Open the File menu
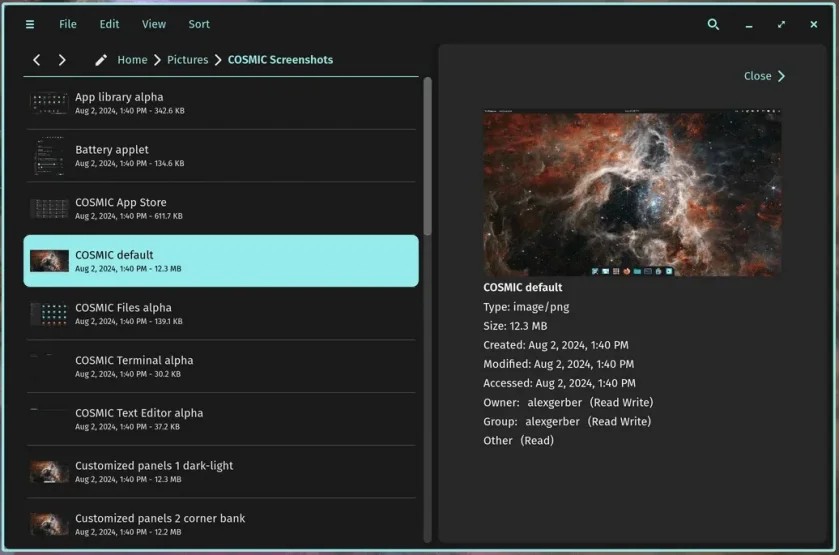840x555 pixels. tap(68, 24)
